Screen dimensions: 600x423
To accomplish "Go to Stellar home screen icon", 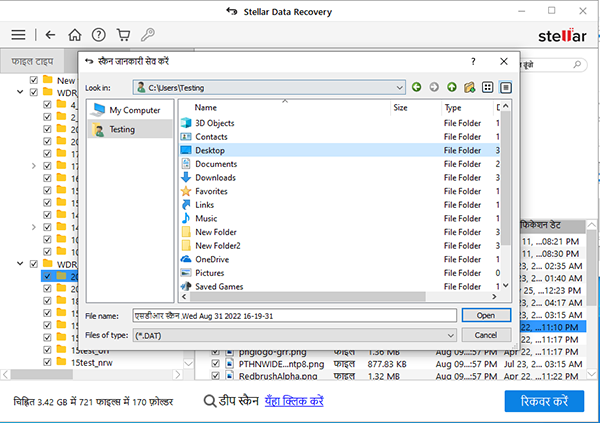I will tap(75, 35).
